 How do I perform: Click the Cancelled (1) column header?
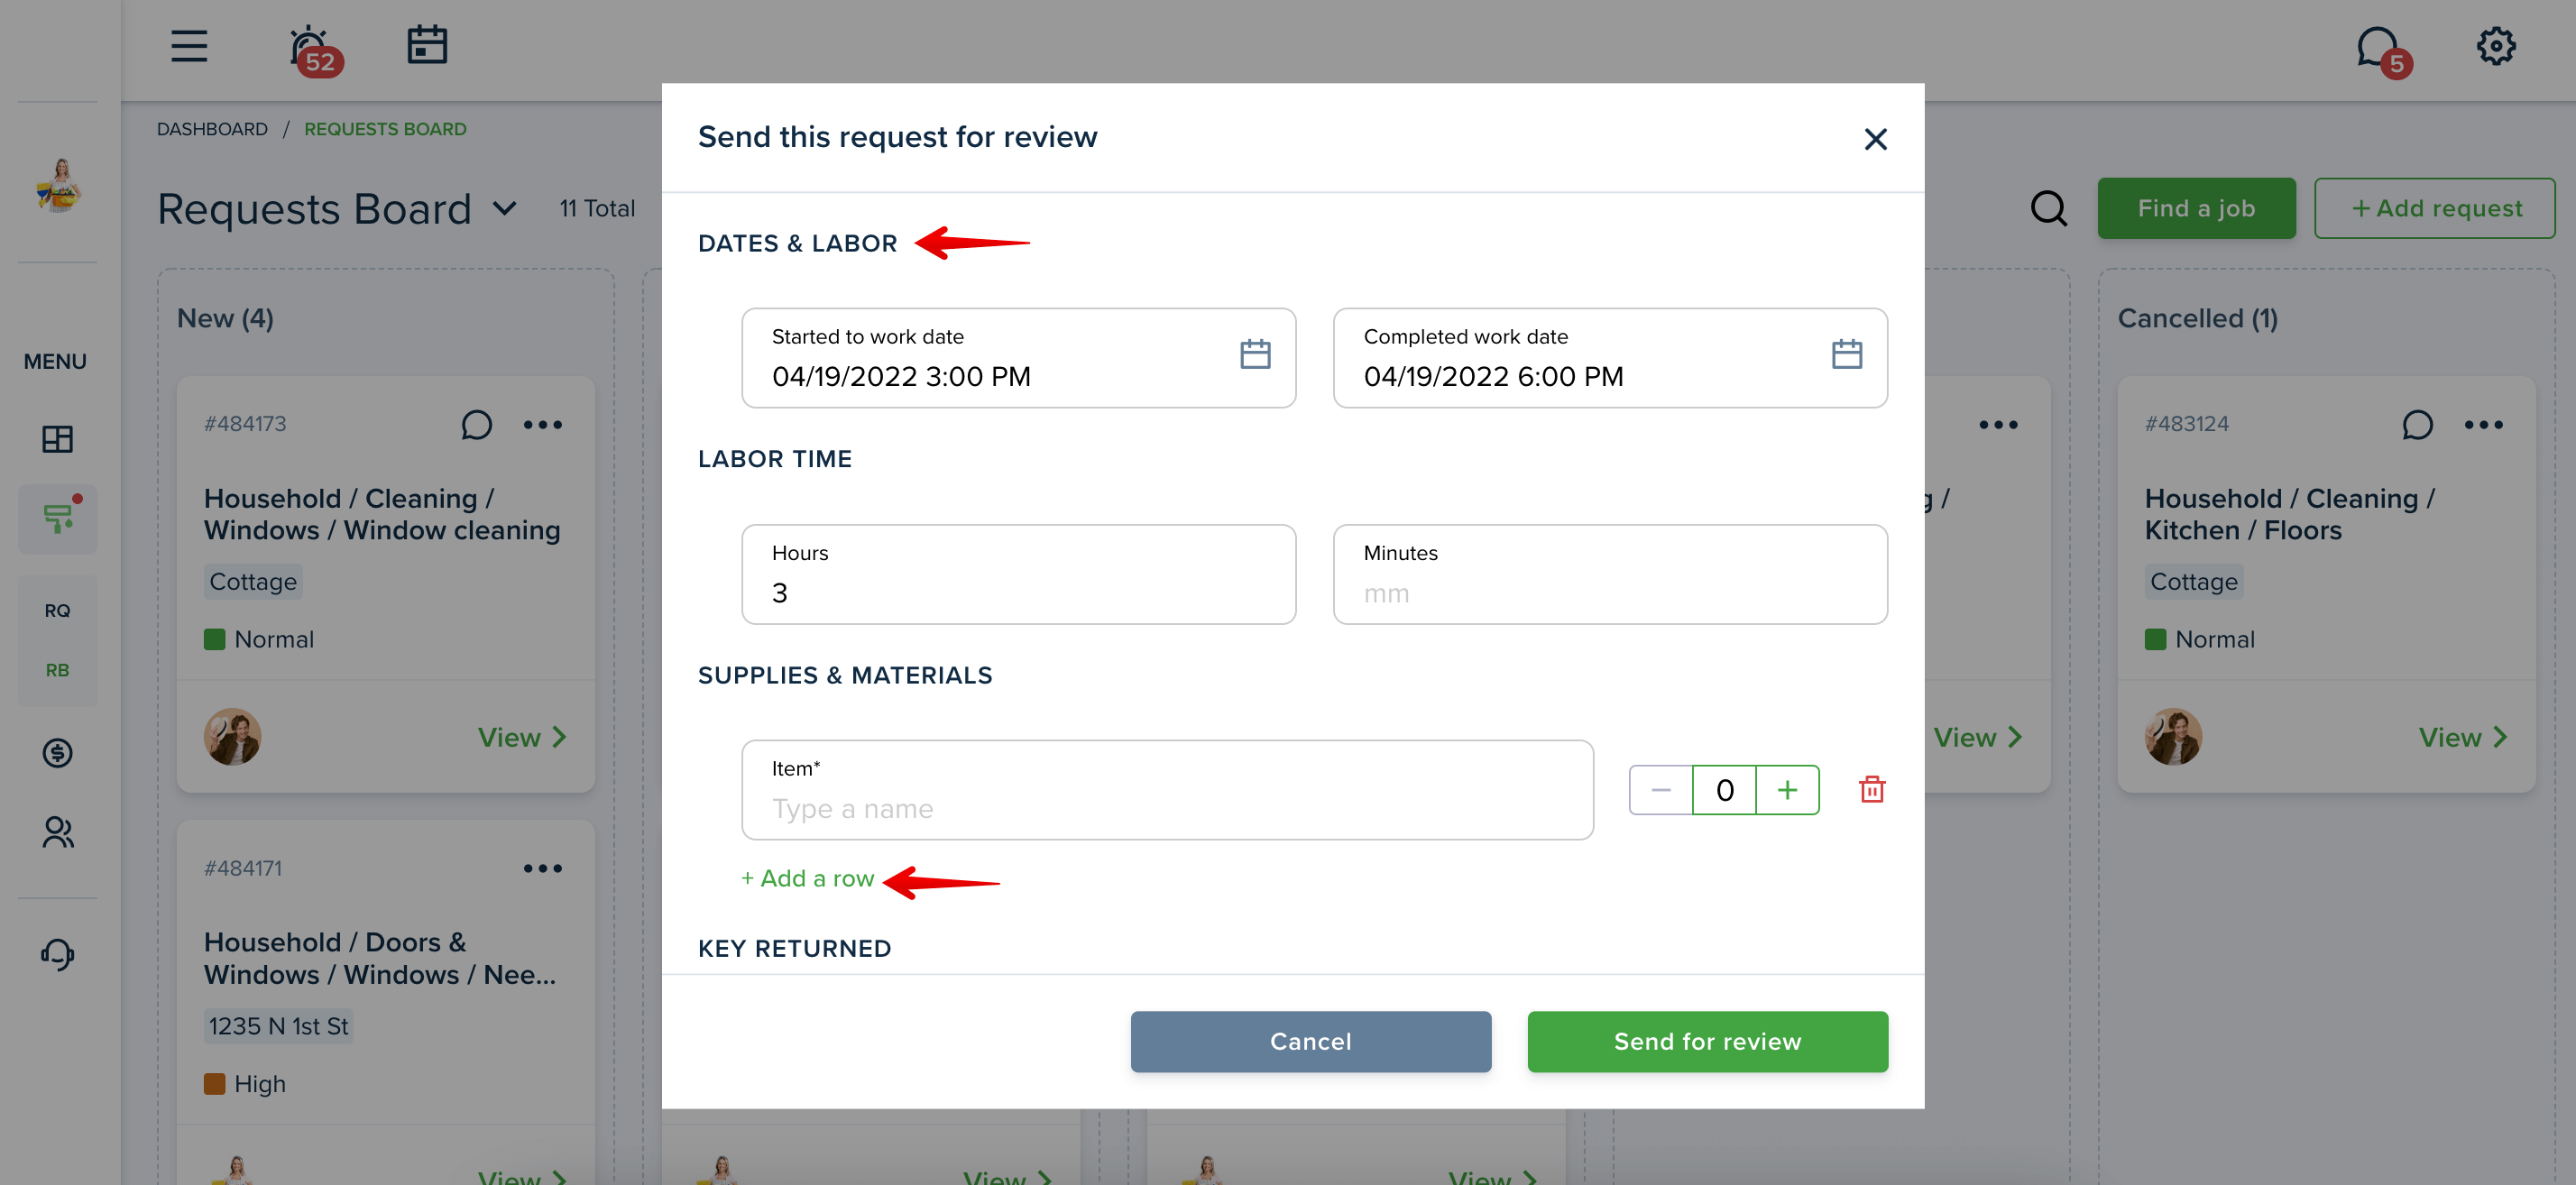[2197, 318]
